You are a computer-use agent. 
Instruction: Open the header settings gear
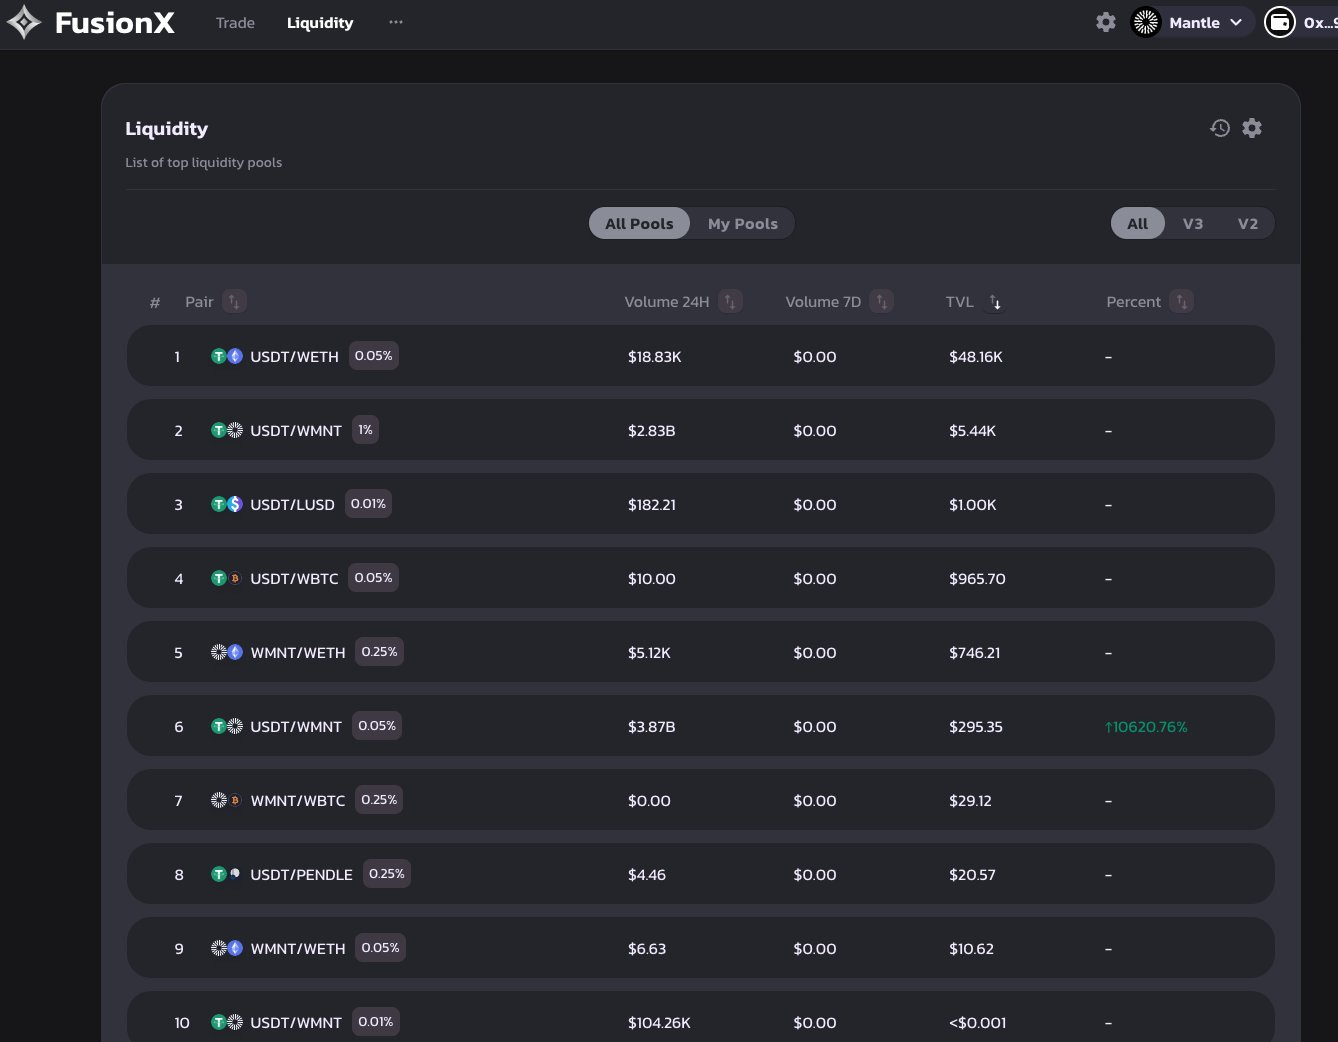click(1106, 22)
